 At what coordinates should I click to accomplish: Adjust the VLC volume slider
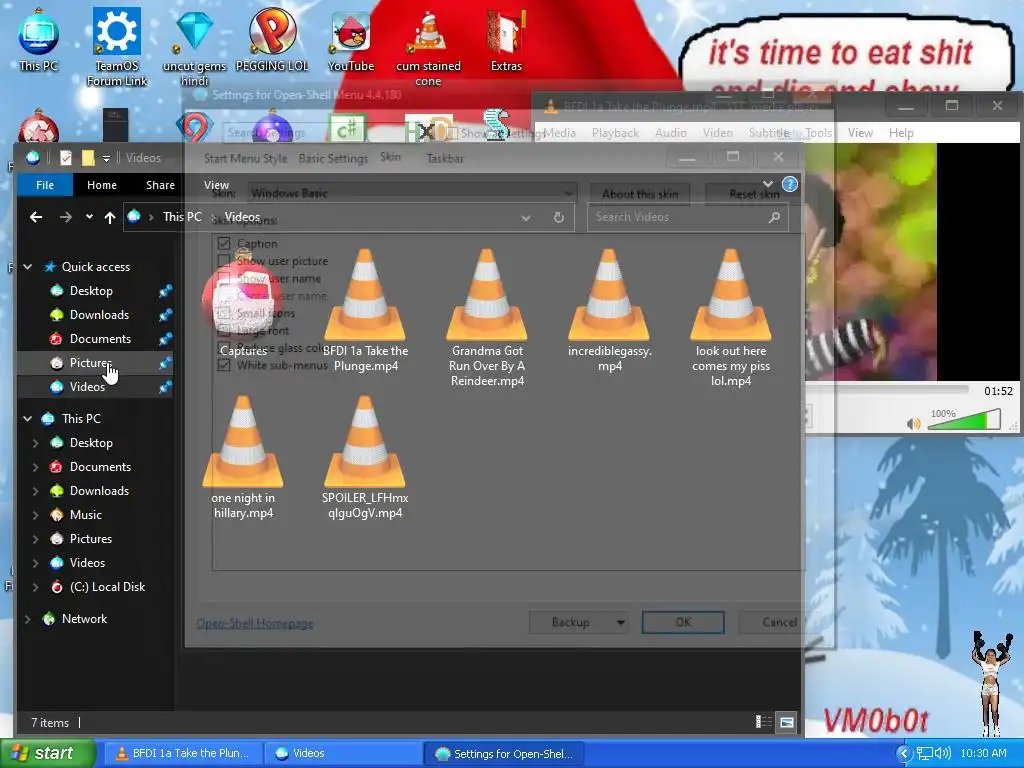[964, 420]
